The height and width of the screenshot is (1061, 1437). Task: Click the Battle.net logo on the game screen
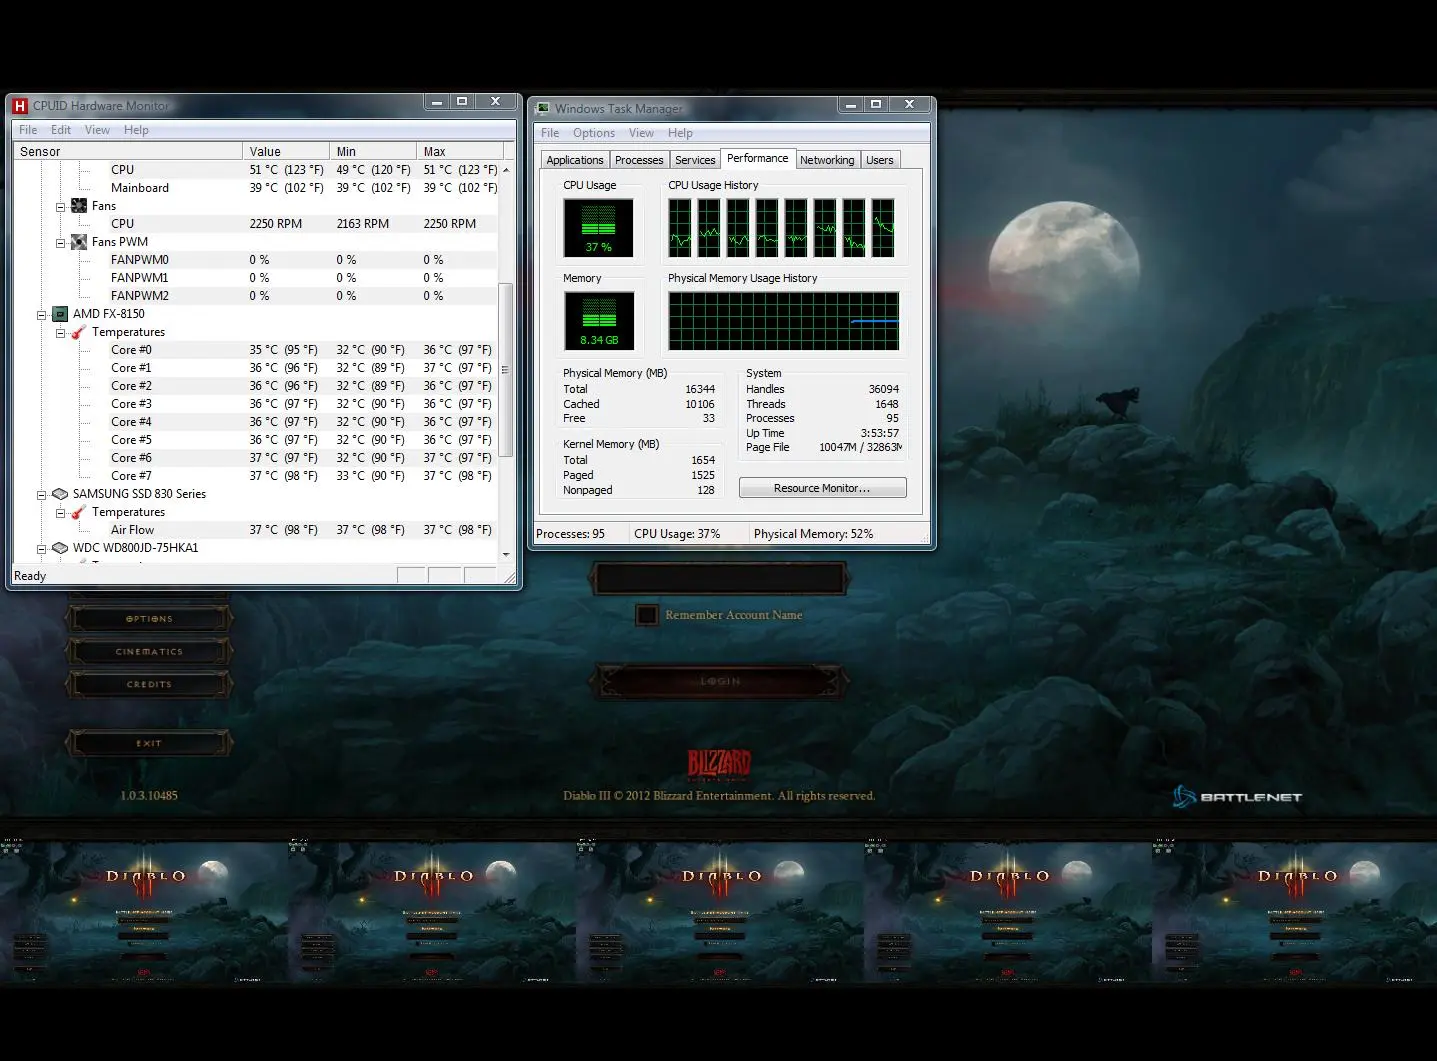(1237, 797)
